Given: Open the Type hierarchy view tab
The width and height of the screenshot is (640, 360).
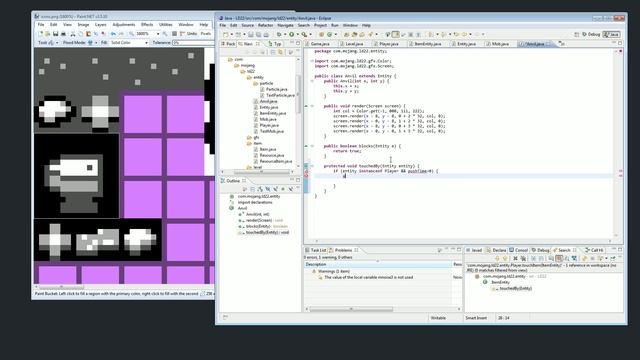Looking at the screenshot, I should 276,44.
